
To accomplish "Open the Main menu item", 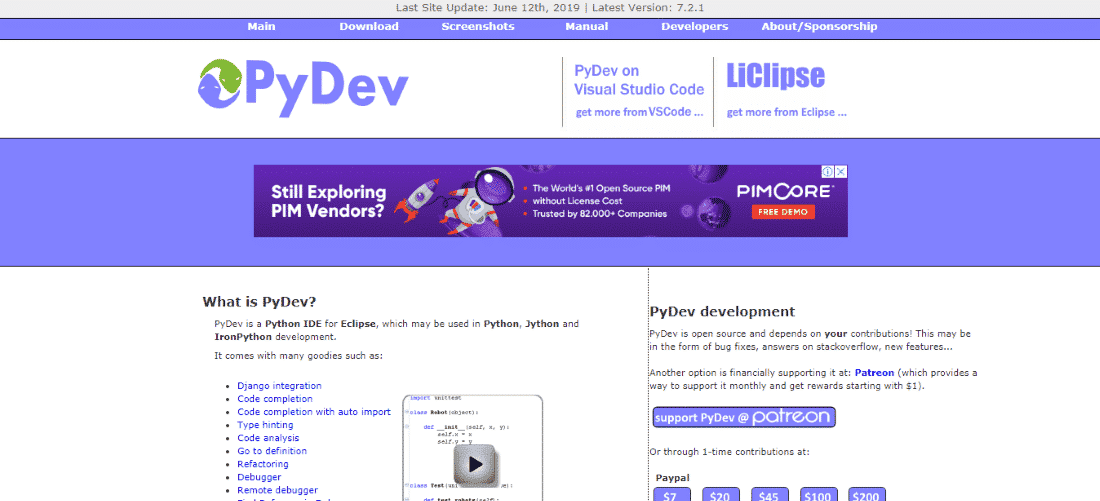I will pos(262,27).
